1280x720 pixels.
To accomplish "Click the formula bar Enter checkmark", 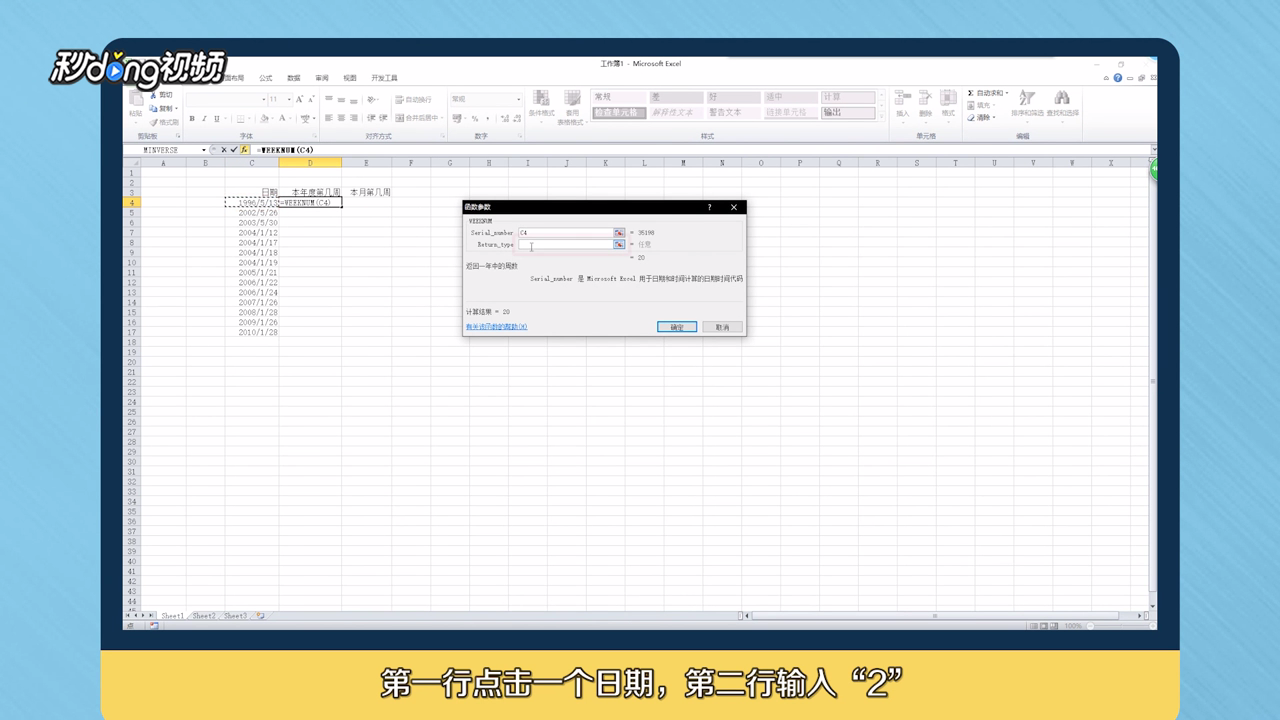I will (233, 150).
